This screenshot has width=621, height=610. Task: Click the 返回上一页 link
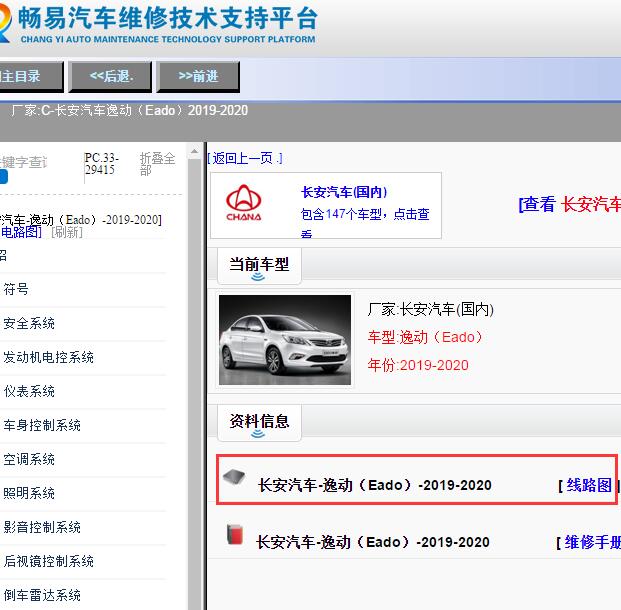click(x=245, y=158)
